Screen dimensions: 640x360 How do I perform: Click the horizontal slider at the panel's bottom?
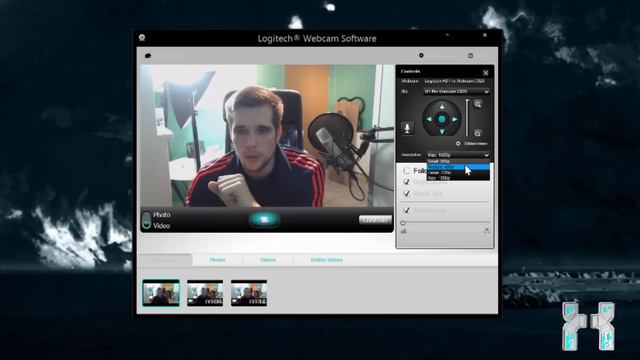[x=445, y=223]
